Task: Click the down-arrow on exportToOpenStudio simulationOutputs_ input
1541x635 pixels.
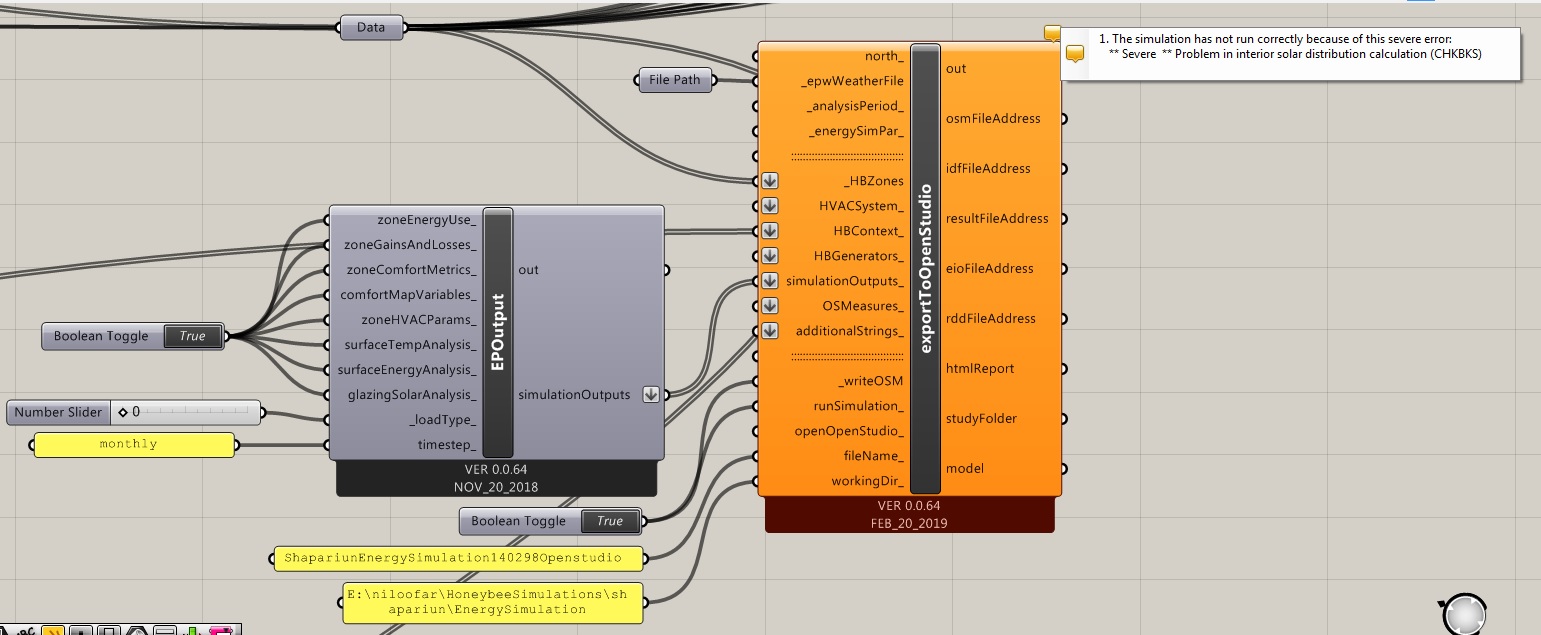Action: click(x=769, y=281)
